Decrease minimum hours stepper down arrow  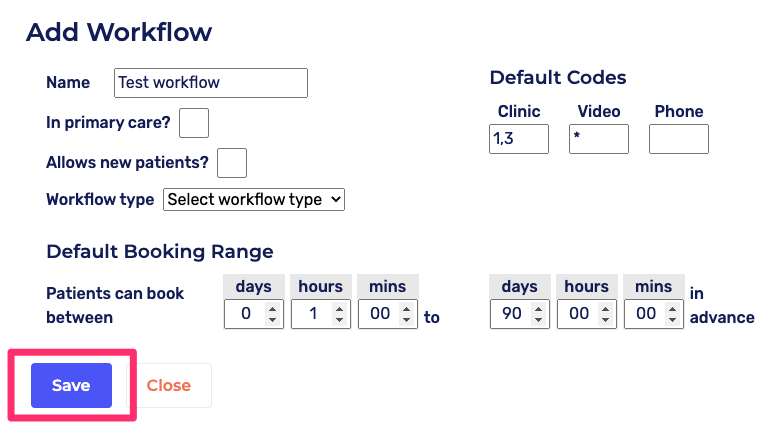pos(339,319)
